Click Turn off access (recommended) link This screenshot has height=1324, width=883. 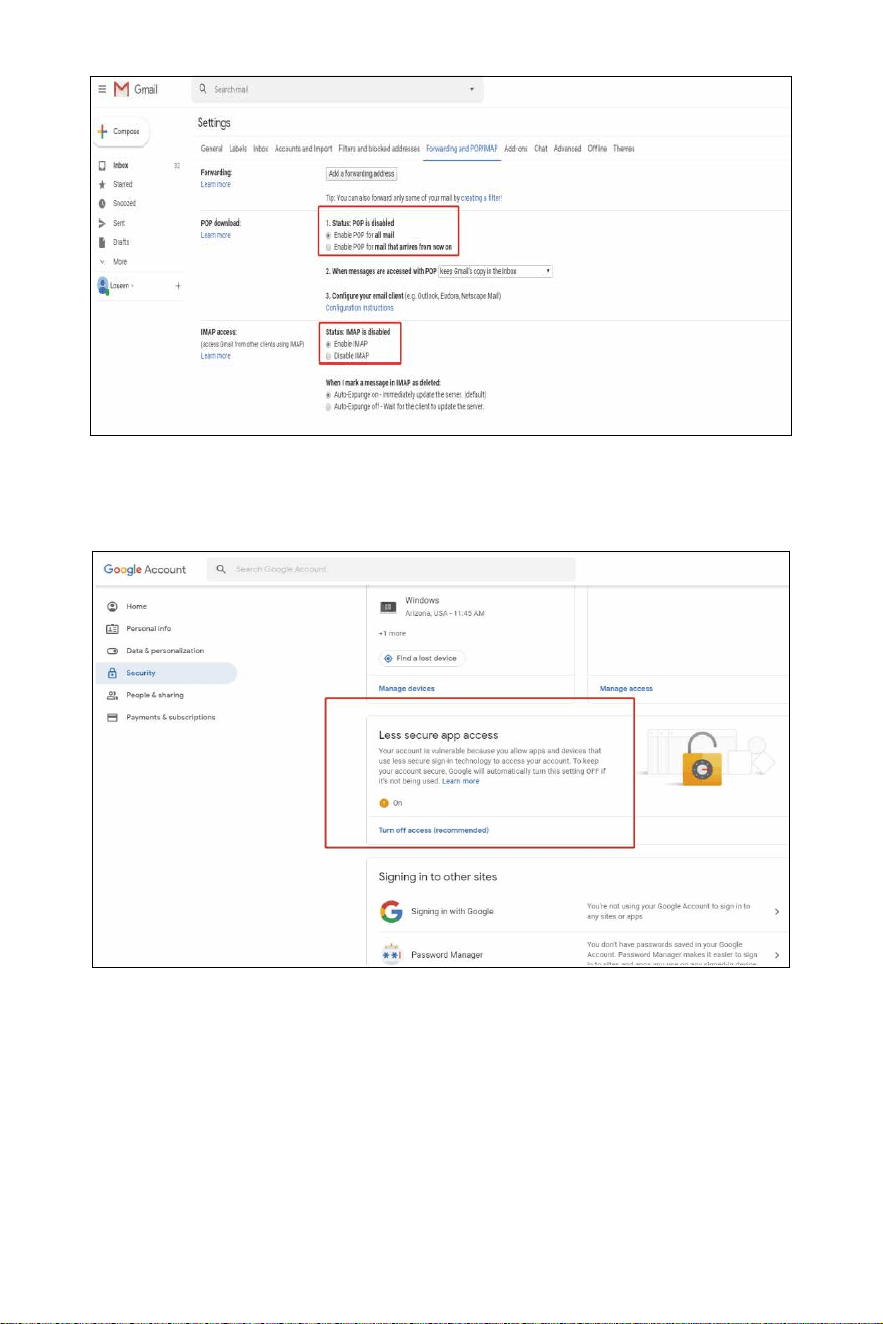[434, 831]
